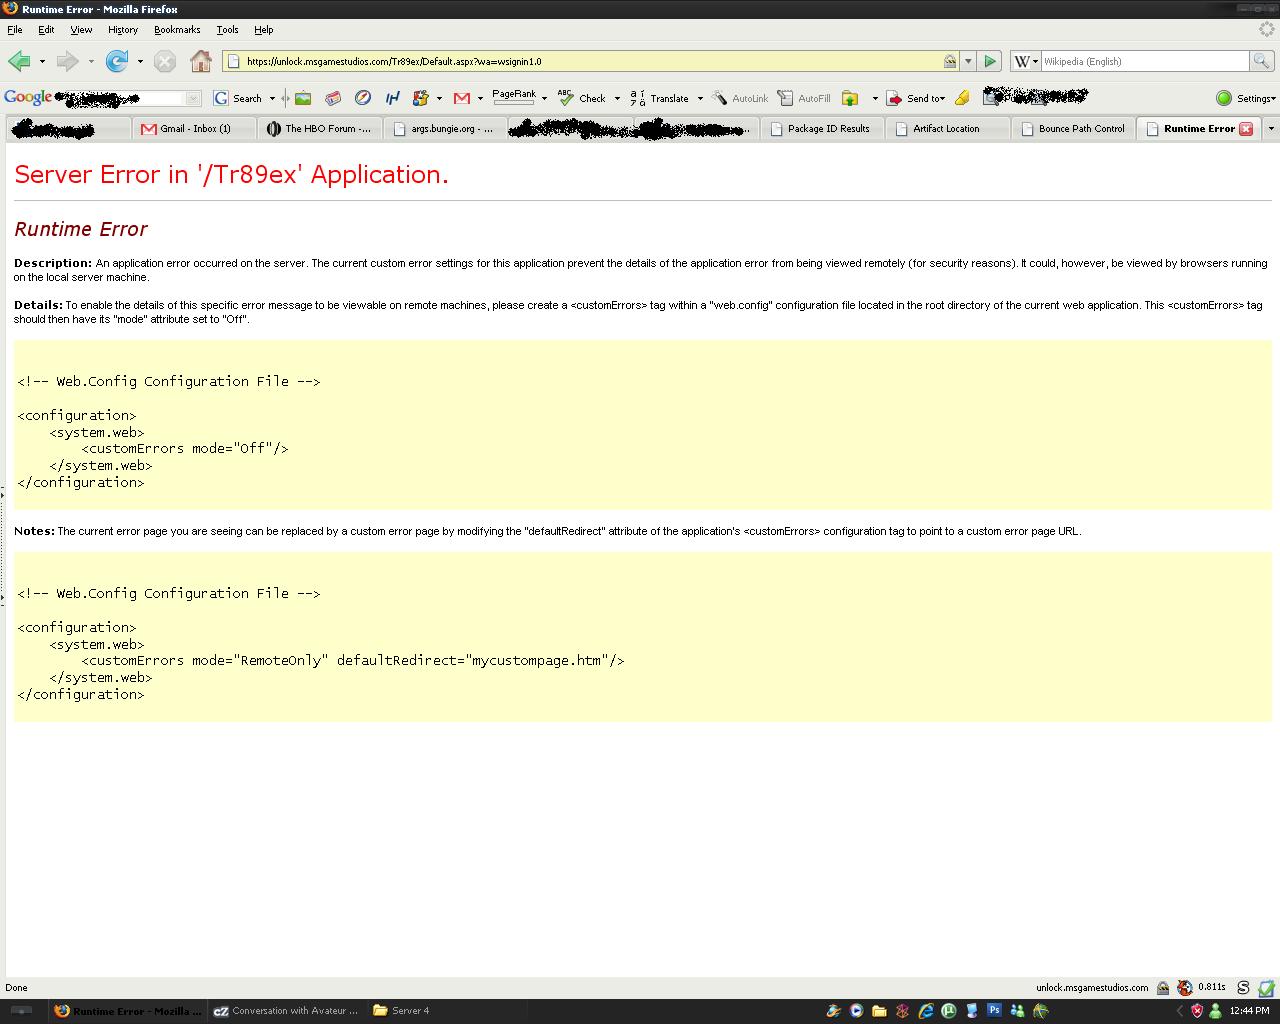Open the Forward history dropdown arrow
1280x1024 pixels.
coord(91,62)
